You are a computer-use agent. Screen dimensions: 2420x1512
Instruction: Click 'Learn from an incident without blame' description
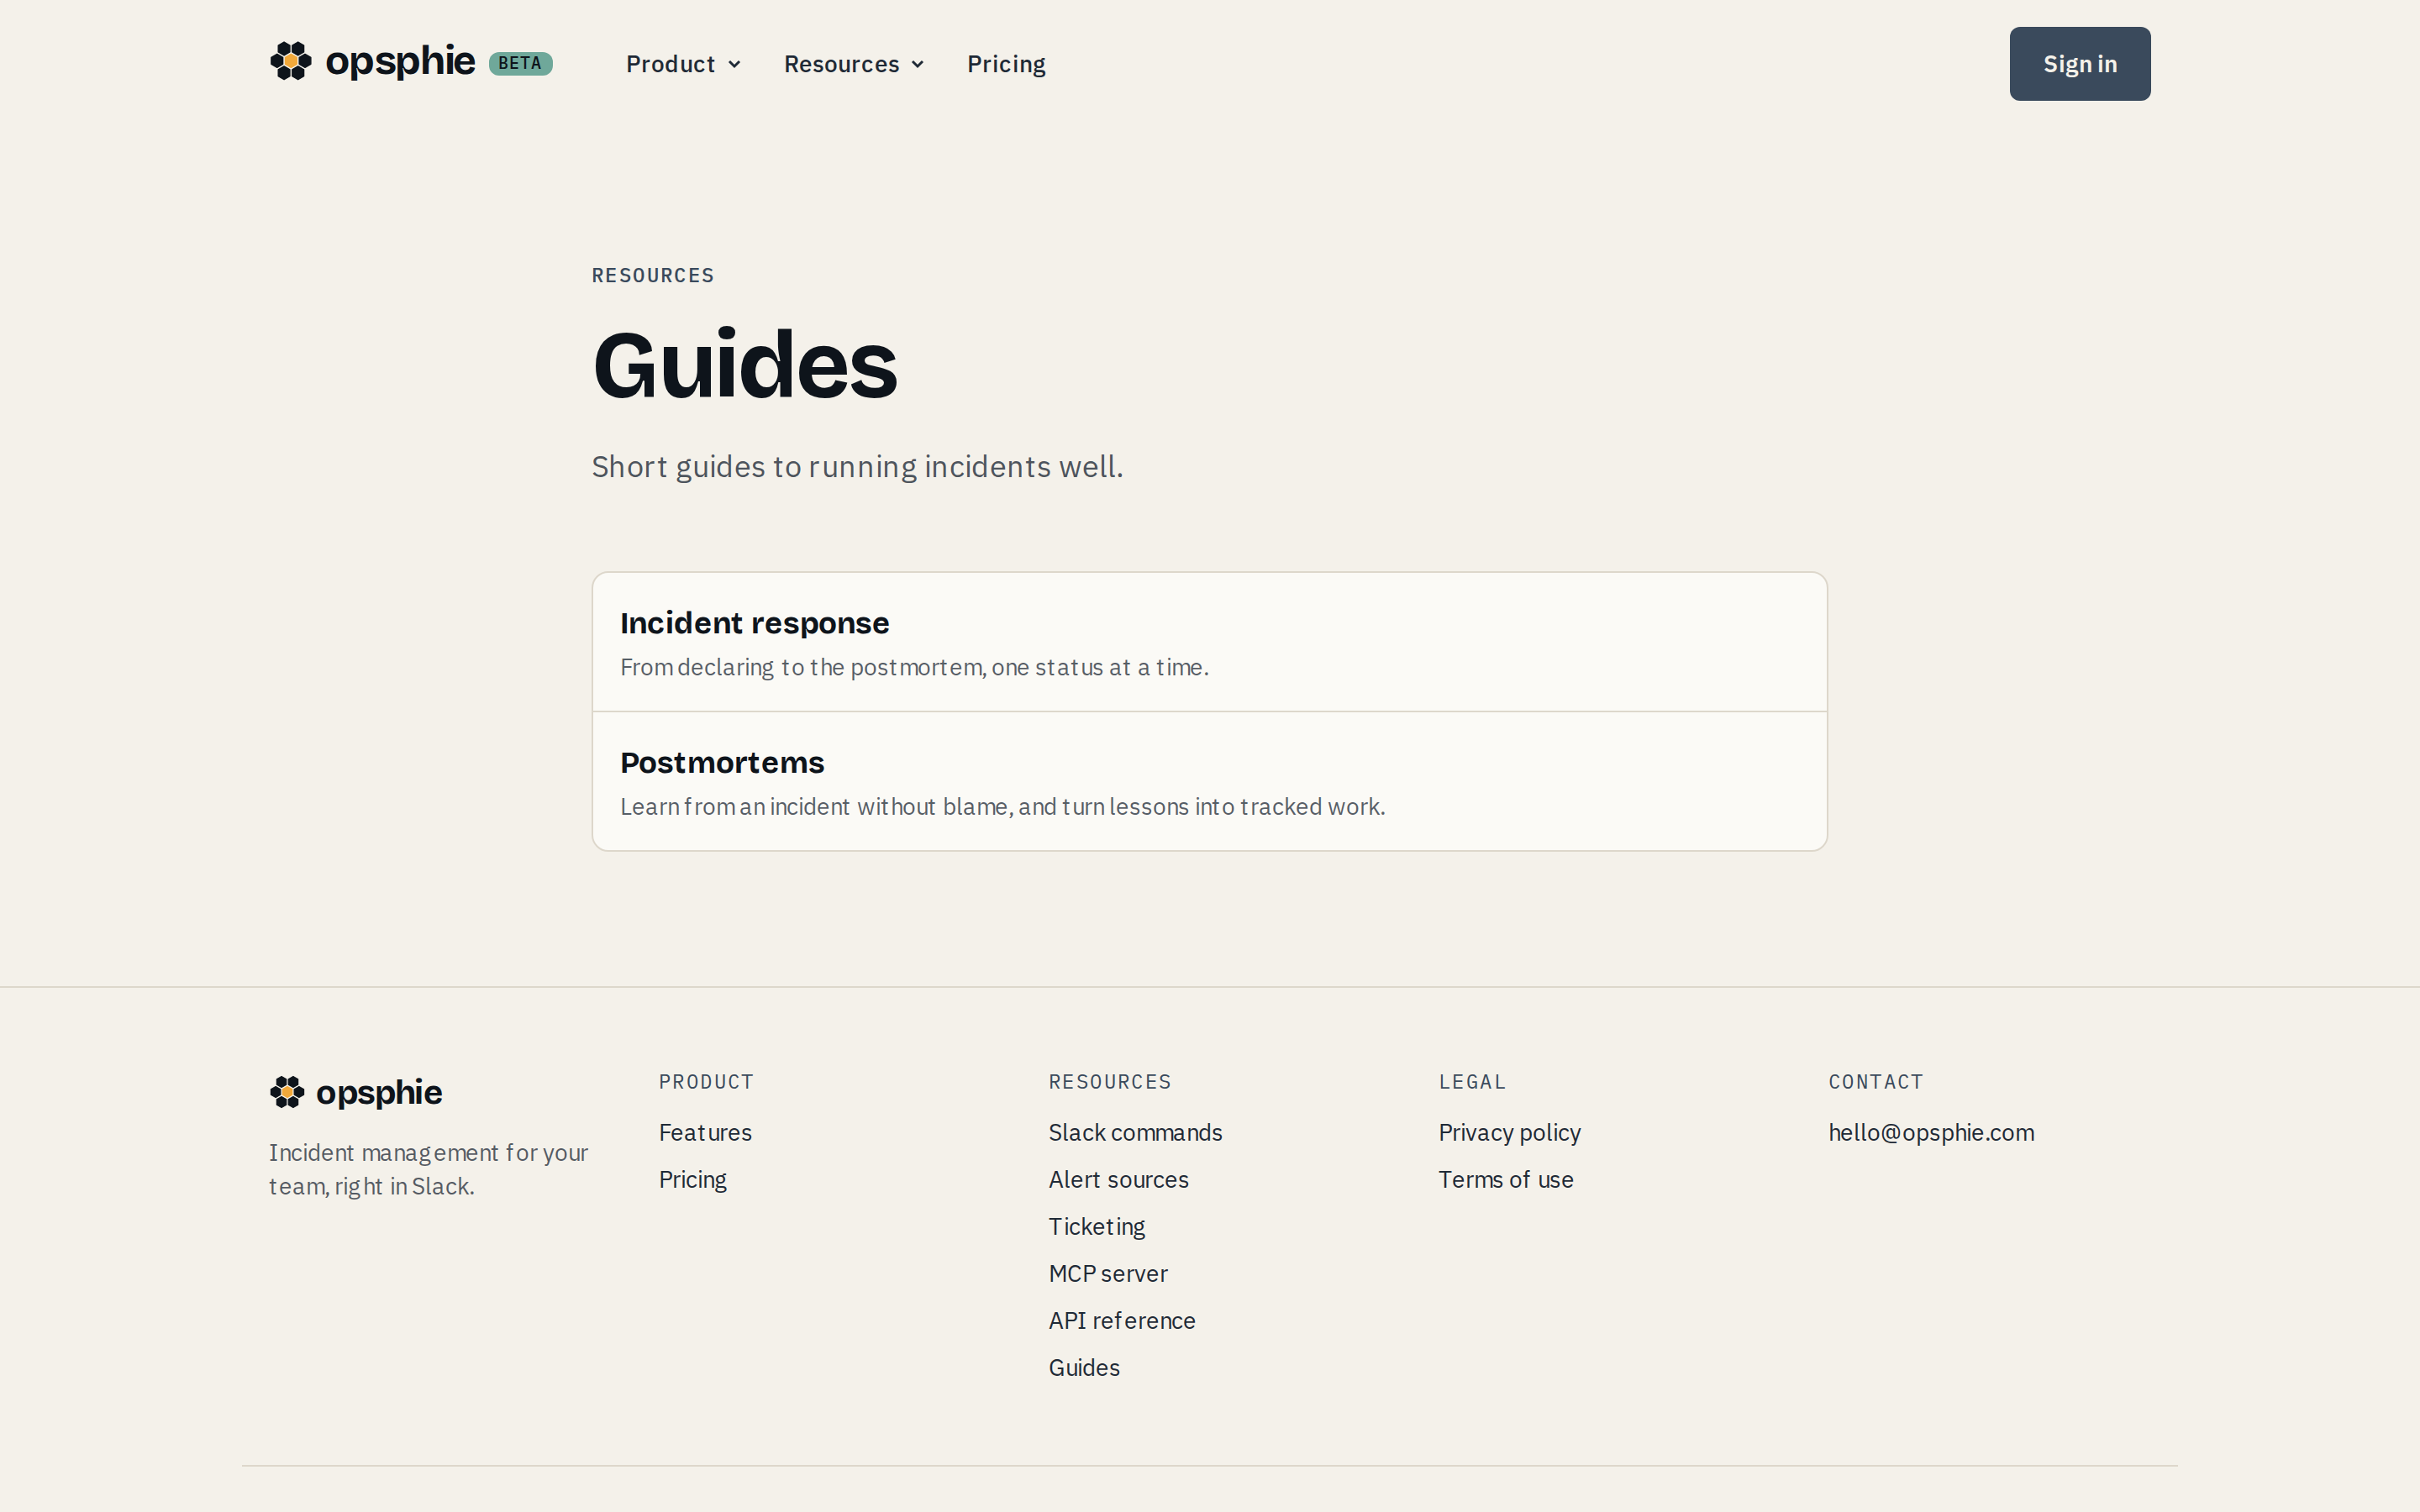click(1002, 806)
